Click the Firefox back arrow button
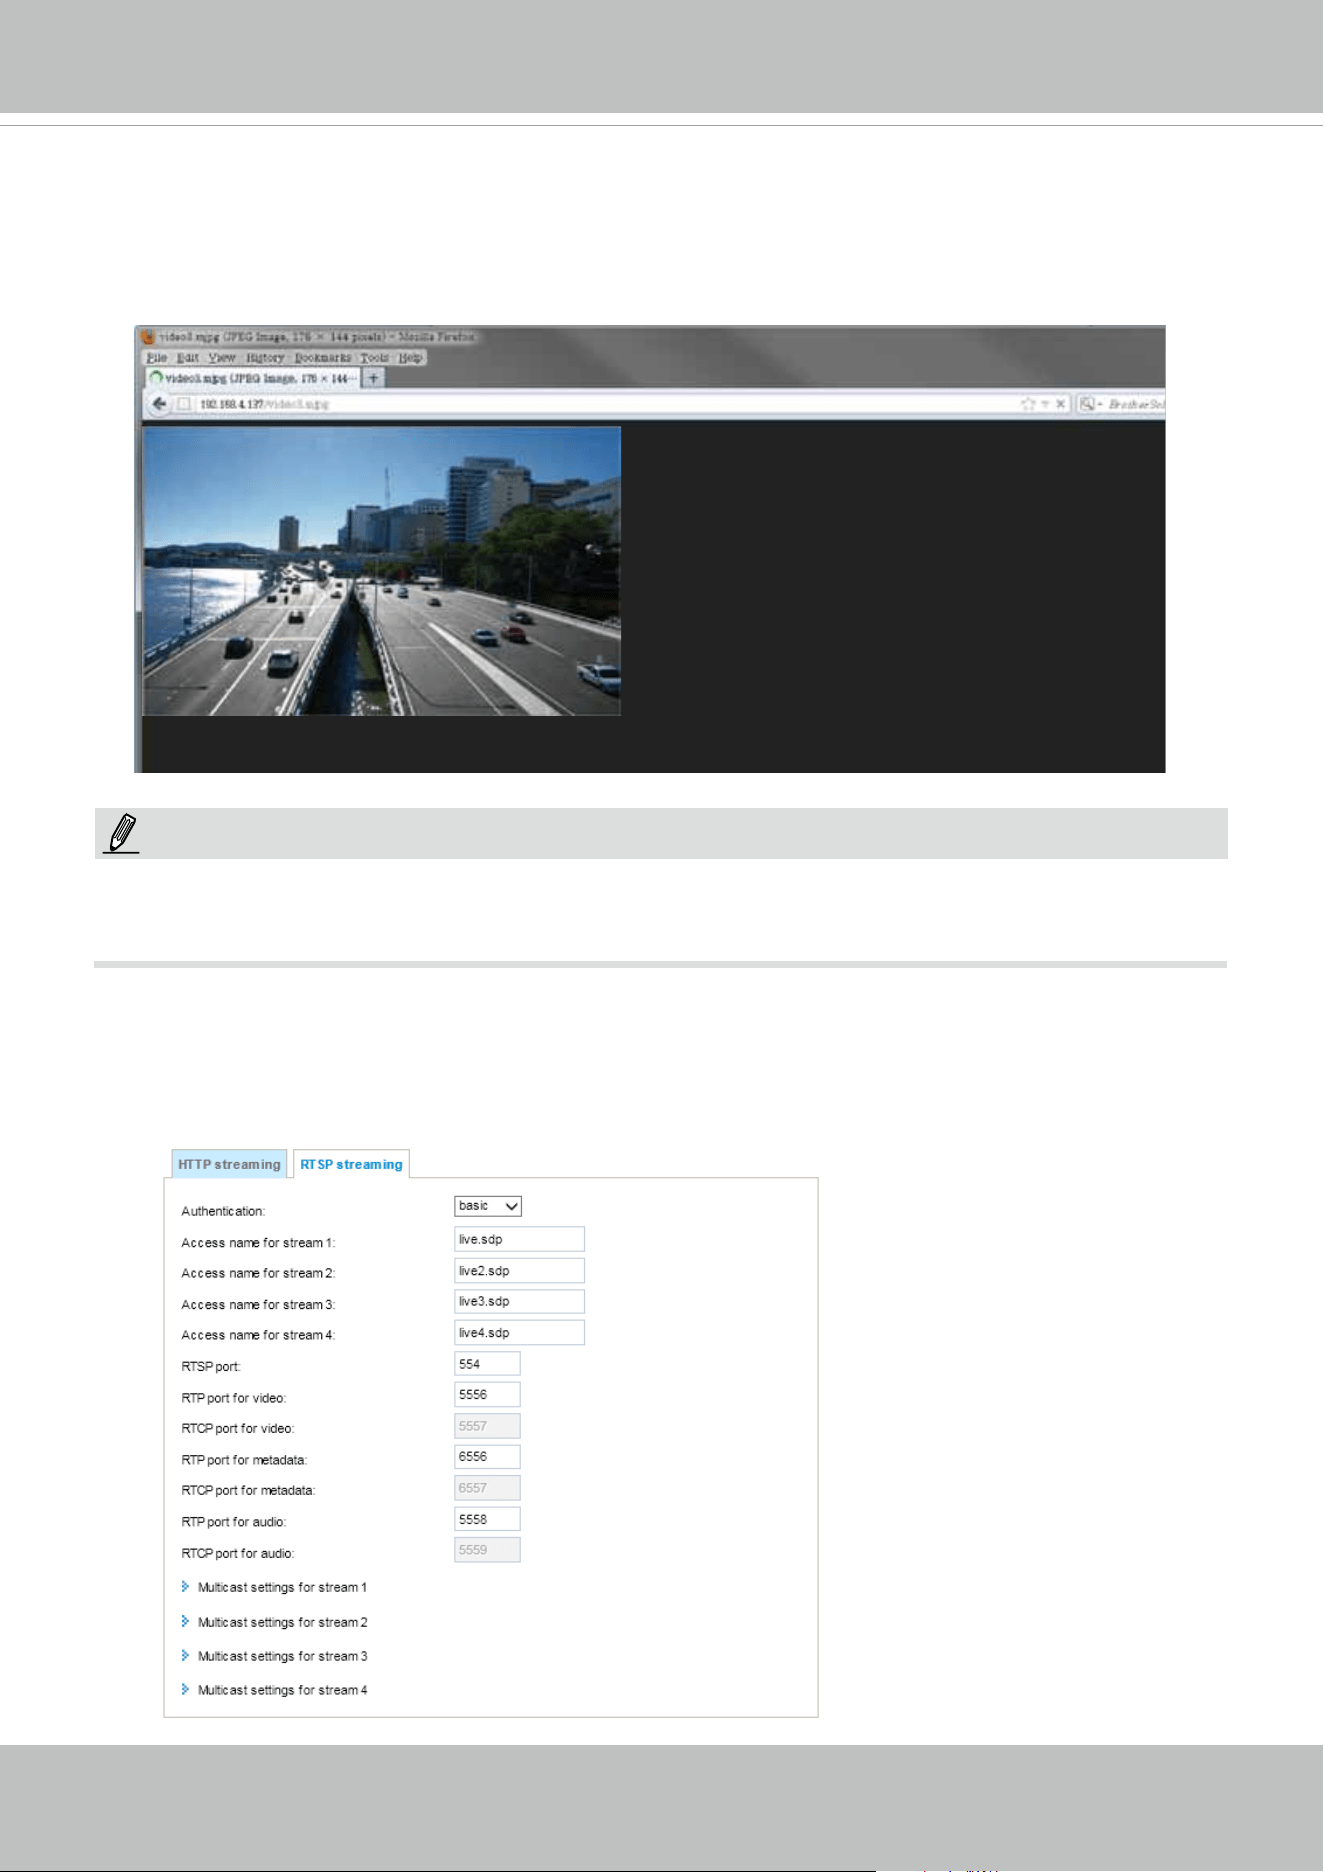Viewport: 1324px width, 1872px height. 158,404
